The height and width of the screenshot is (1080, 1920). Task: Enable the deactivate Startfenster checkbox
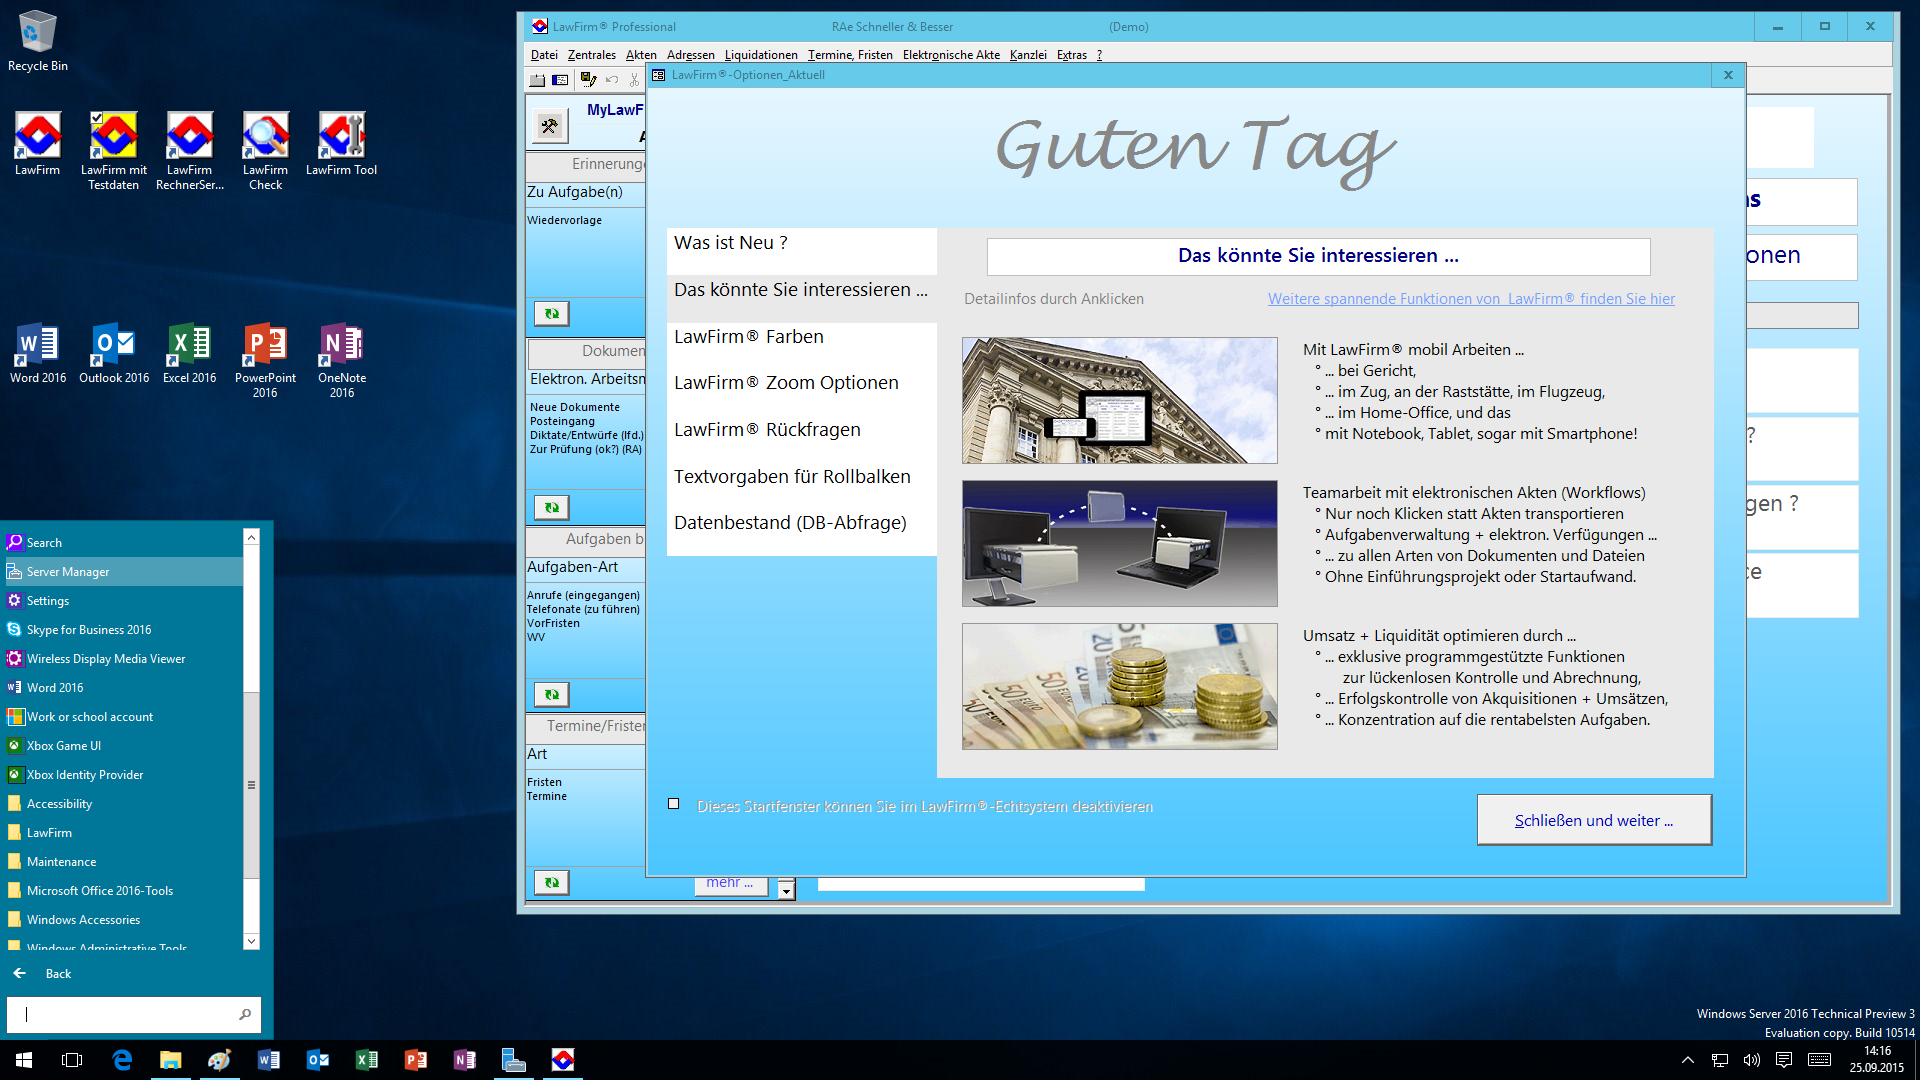point(674,804)
